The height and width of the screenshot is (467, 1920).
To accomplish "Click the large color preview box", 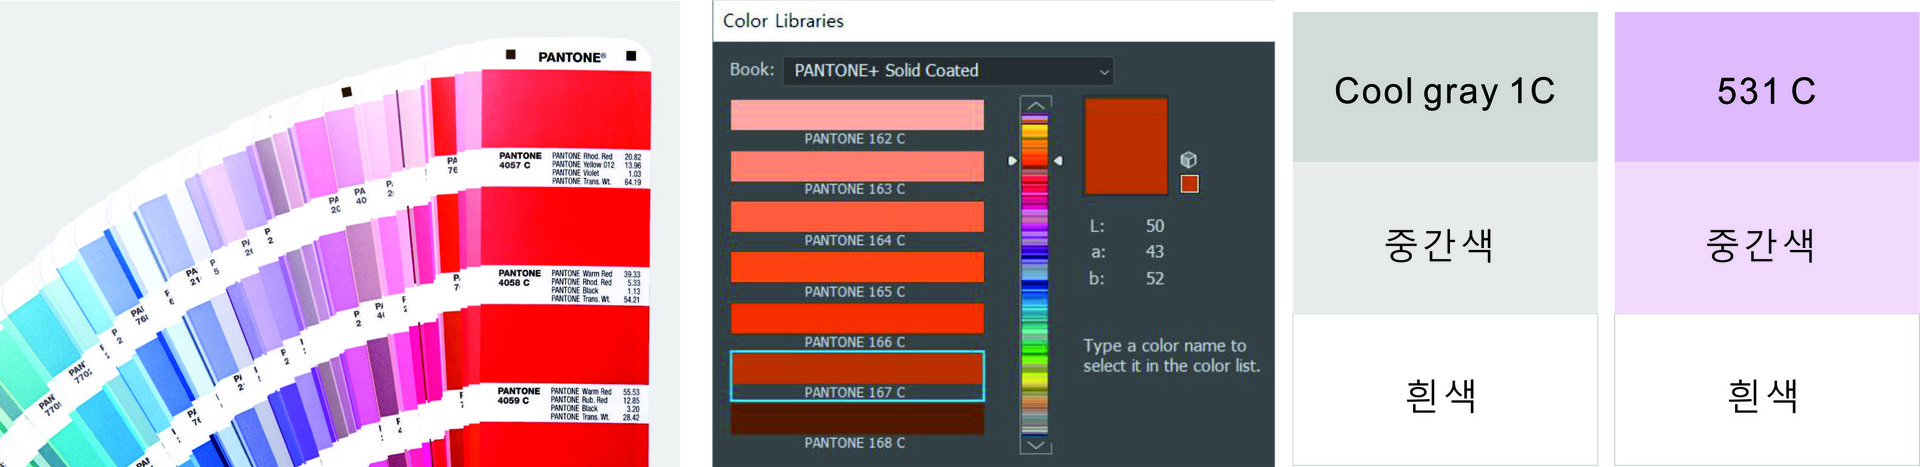I will (1125, 146).
